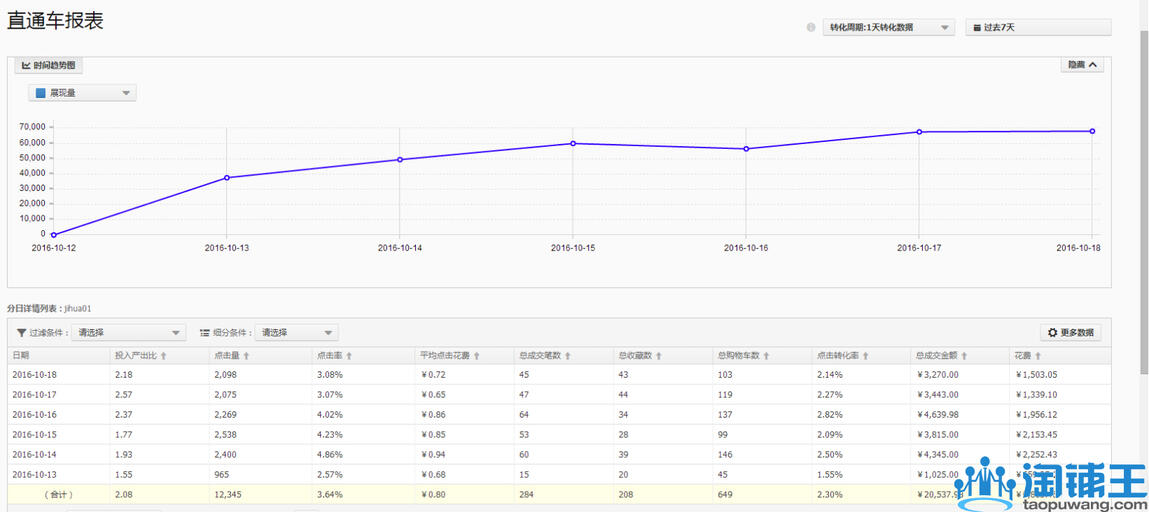
Task: Sort by 总收藏数 arrow icon
Action: [659, 356]
